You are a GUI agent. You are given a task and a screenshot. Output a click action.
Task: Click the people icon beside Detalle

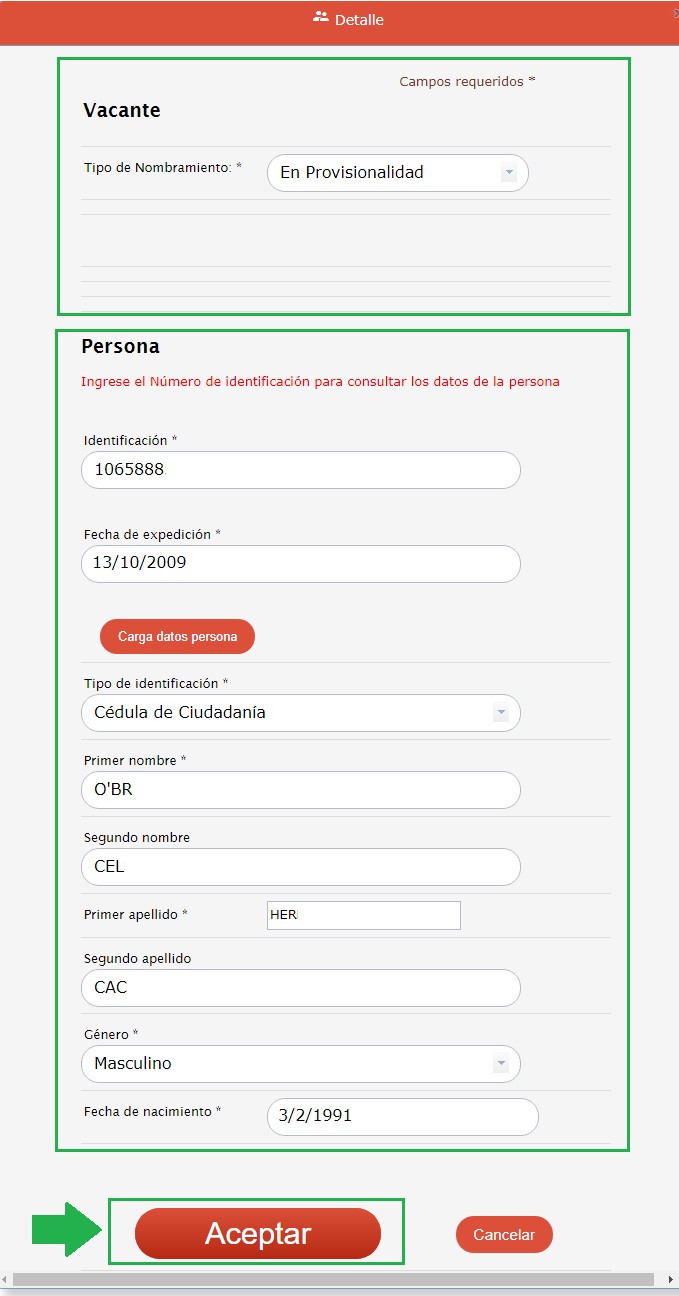(321, 17)
